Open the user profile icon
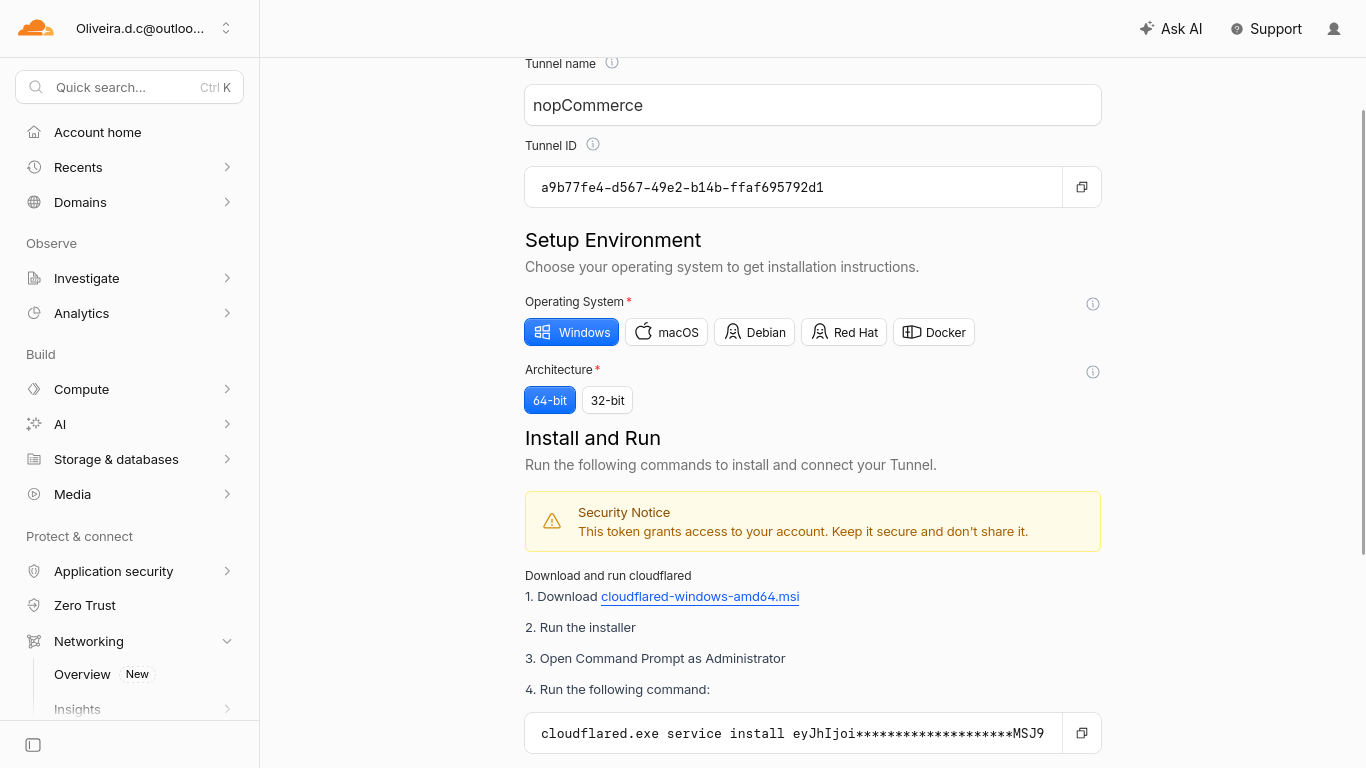Screen dimensions: 1366x768 [x=1334, y=29]
